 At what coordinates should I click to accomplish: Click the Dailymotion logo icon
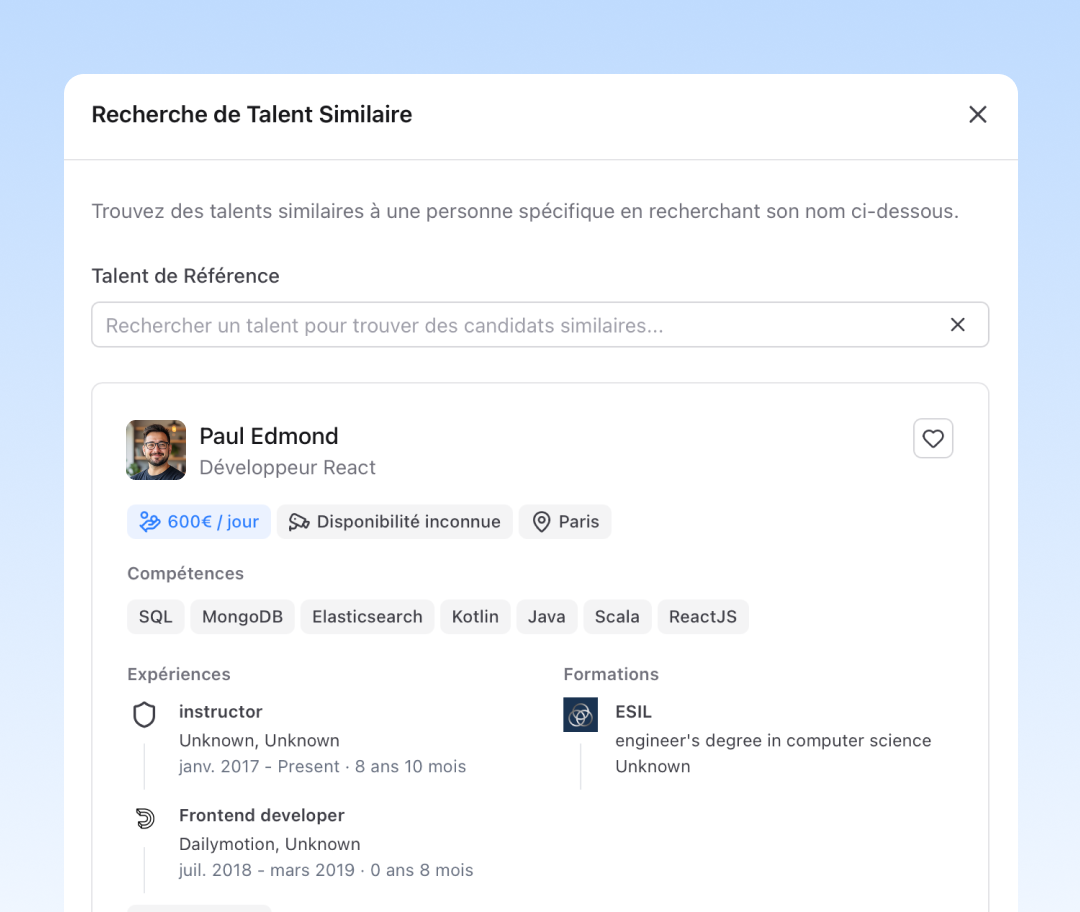[145, 819]
